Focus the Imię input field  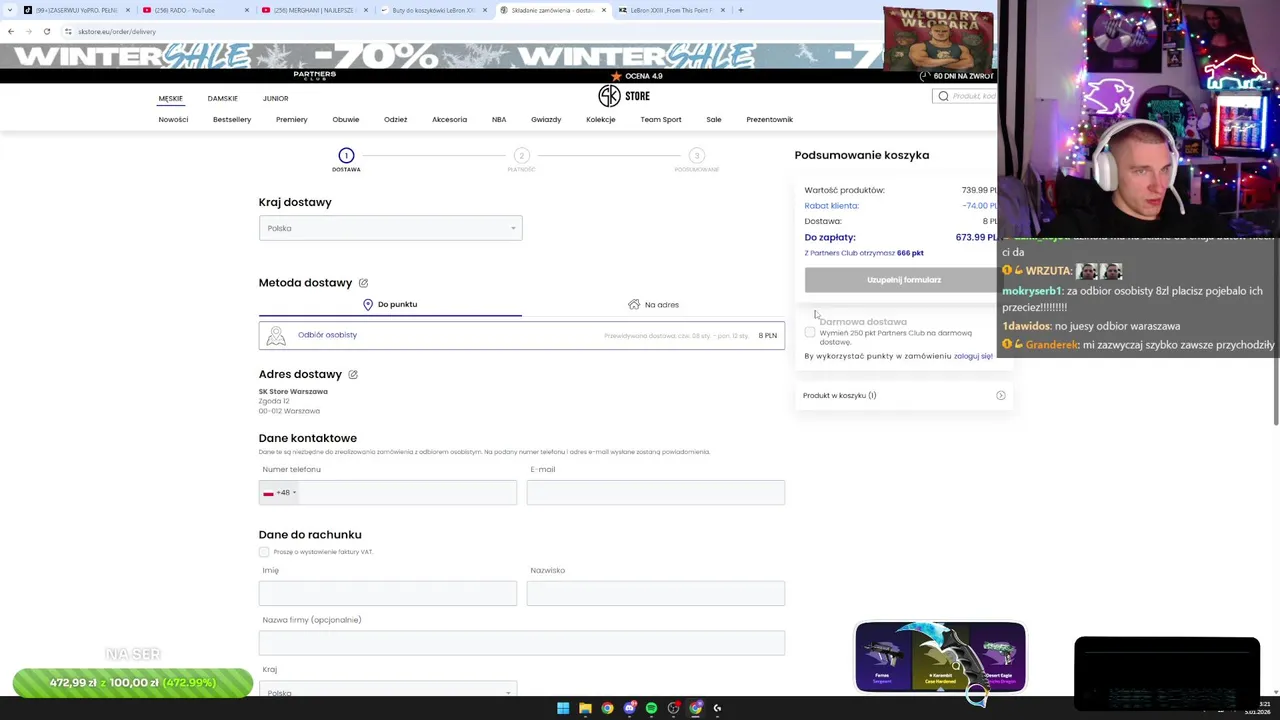pyautogui.click(x=388, y=593)
